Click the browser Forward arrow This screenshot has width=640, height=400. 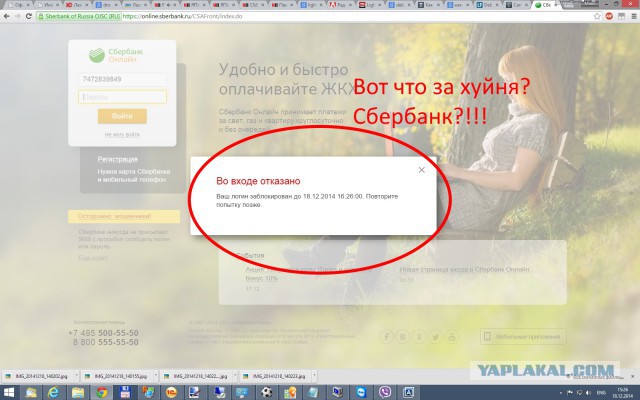[x=18, y=16]
